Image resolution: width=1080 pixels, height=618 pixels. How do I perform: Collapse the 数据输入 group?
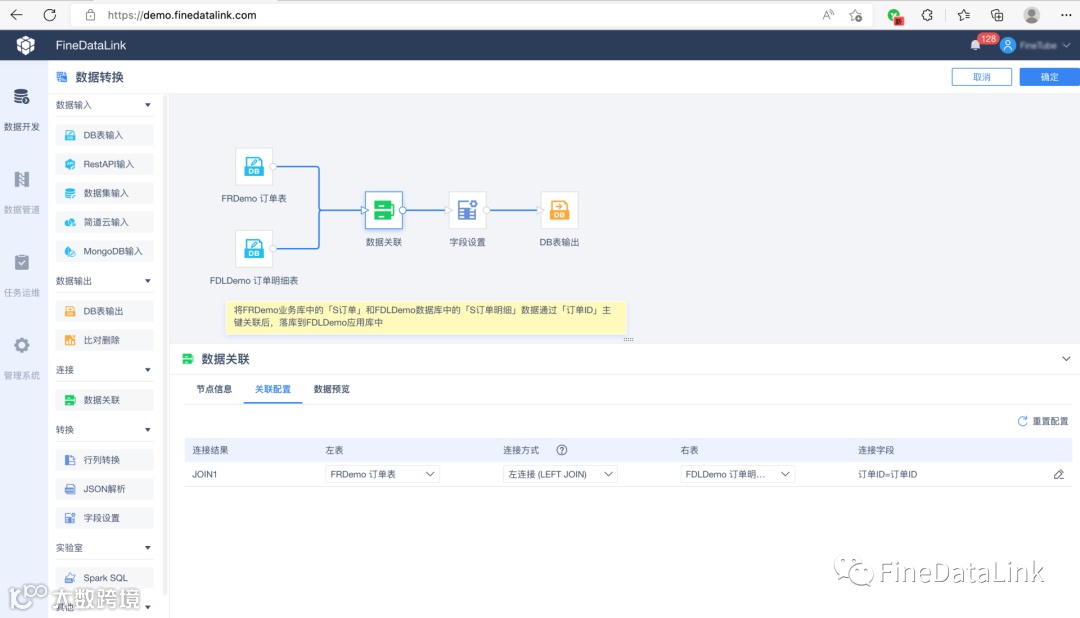point(147,105)
